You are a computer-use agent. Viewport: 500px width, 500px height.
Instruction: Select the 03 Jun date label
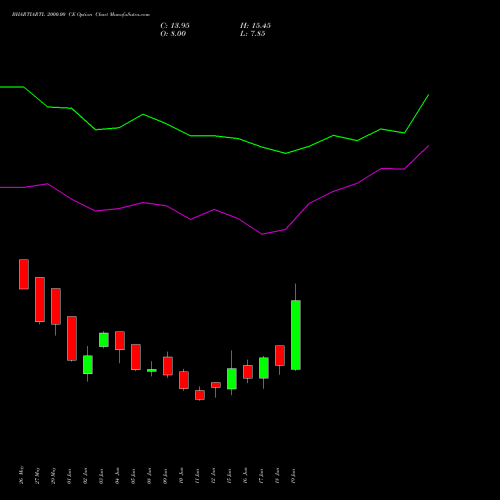click(x=102, y=476)
